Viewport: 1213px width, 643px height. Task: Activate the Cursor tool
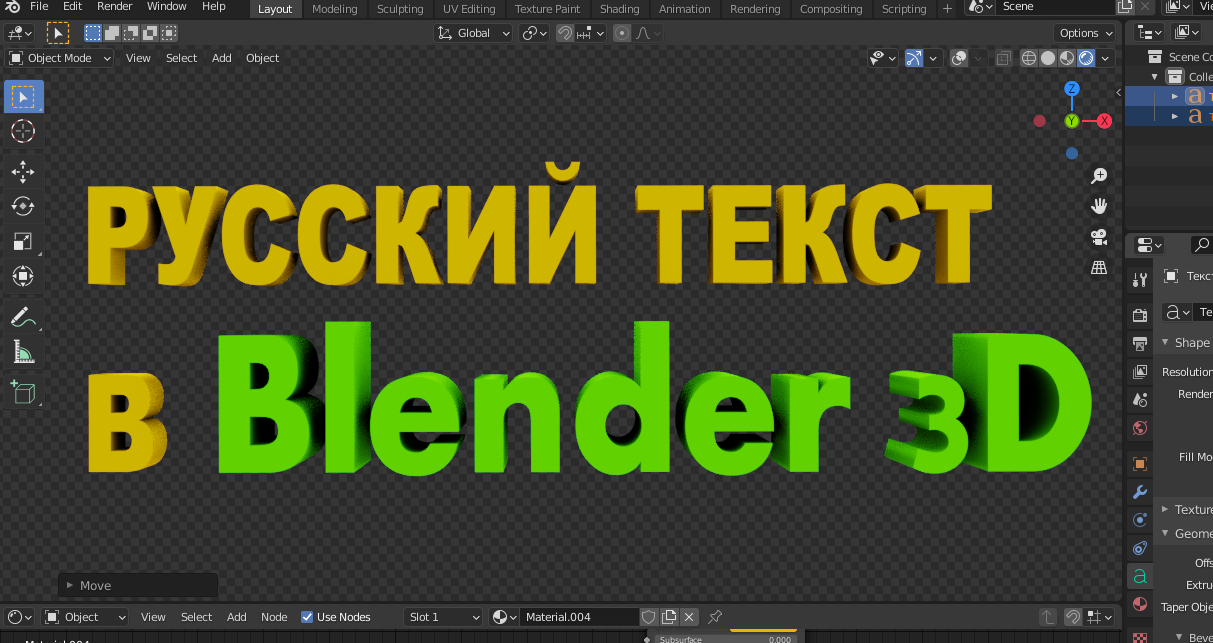[x=23, y=131]
